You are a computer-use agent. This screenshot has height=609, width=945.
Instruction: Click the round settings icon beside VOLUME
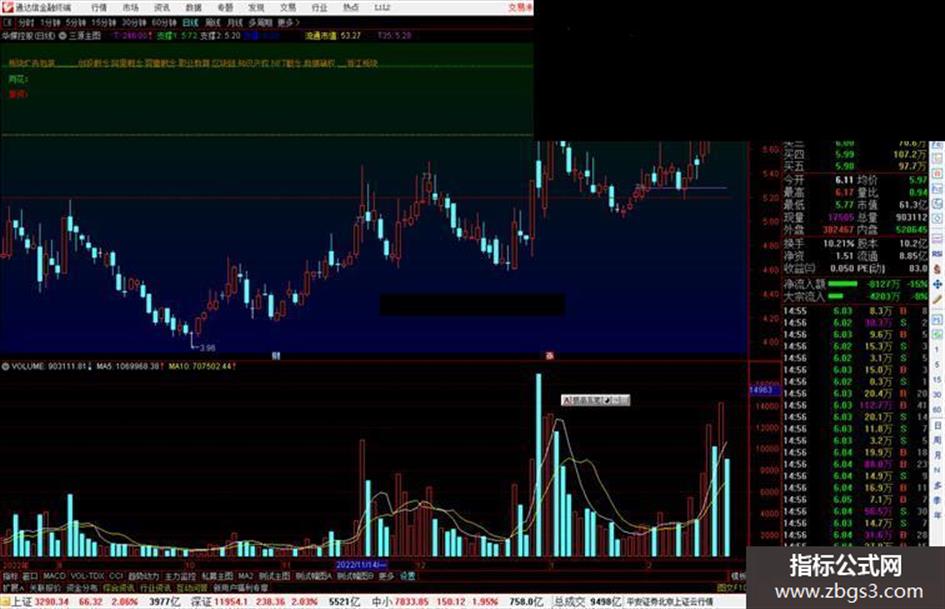pos(5,366)
